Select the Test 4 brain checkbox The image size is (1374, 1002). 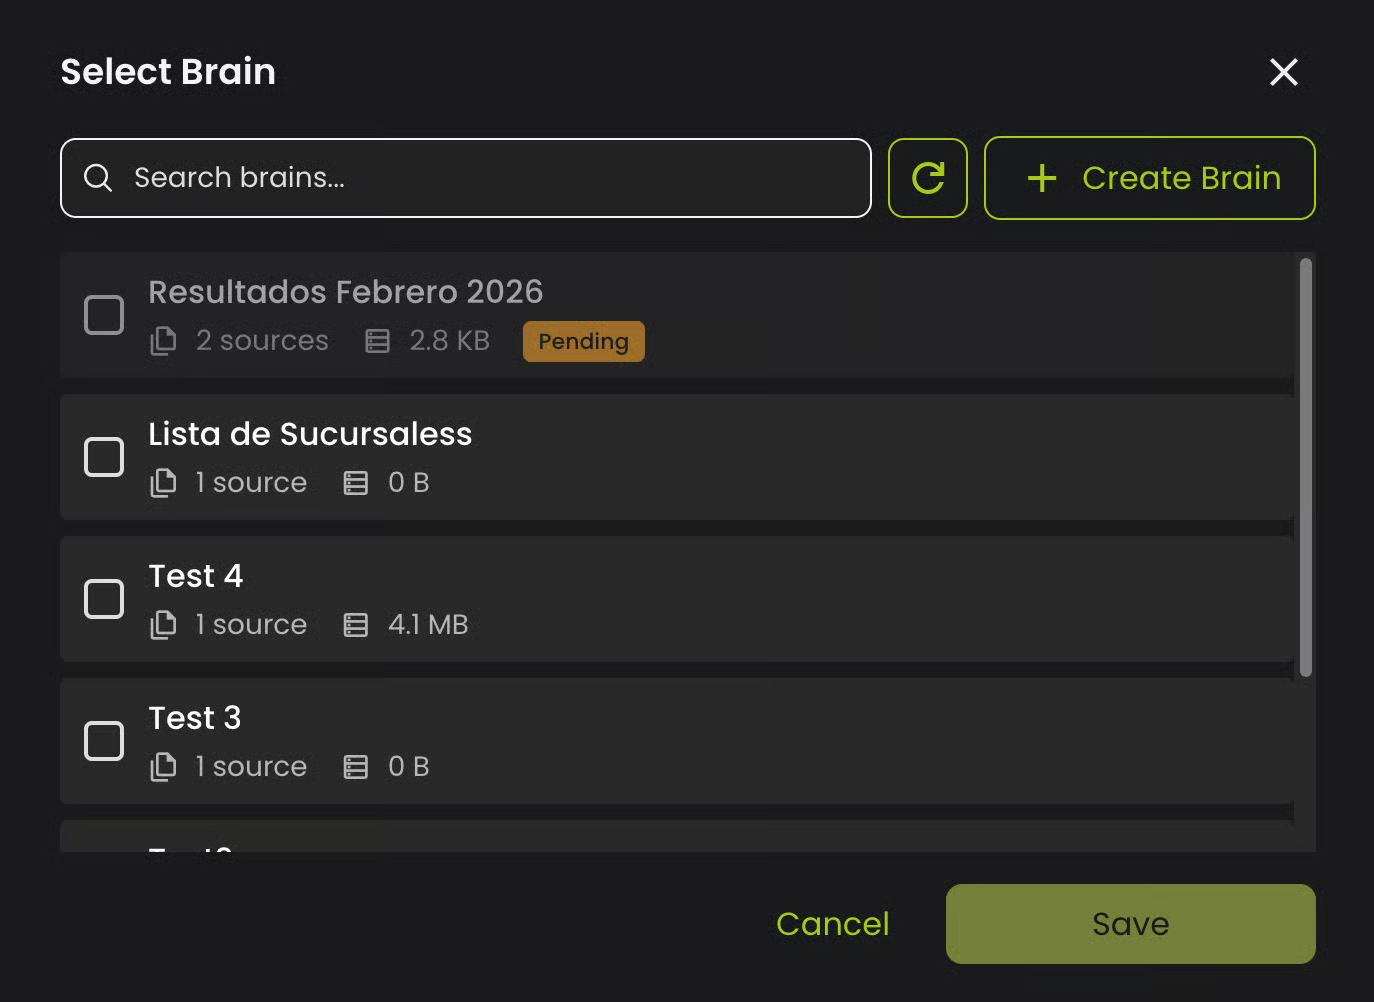pos(104,599)
